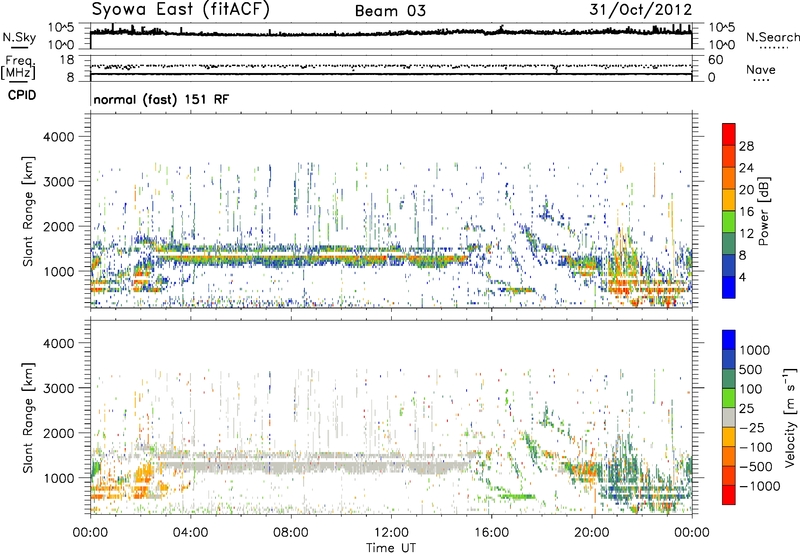800x554 pixels.
Task: Click the "16" value on Power colorbar
Action: coord(746,212)
